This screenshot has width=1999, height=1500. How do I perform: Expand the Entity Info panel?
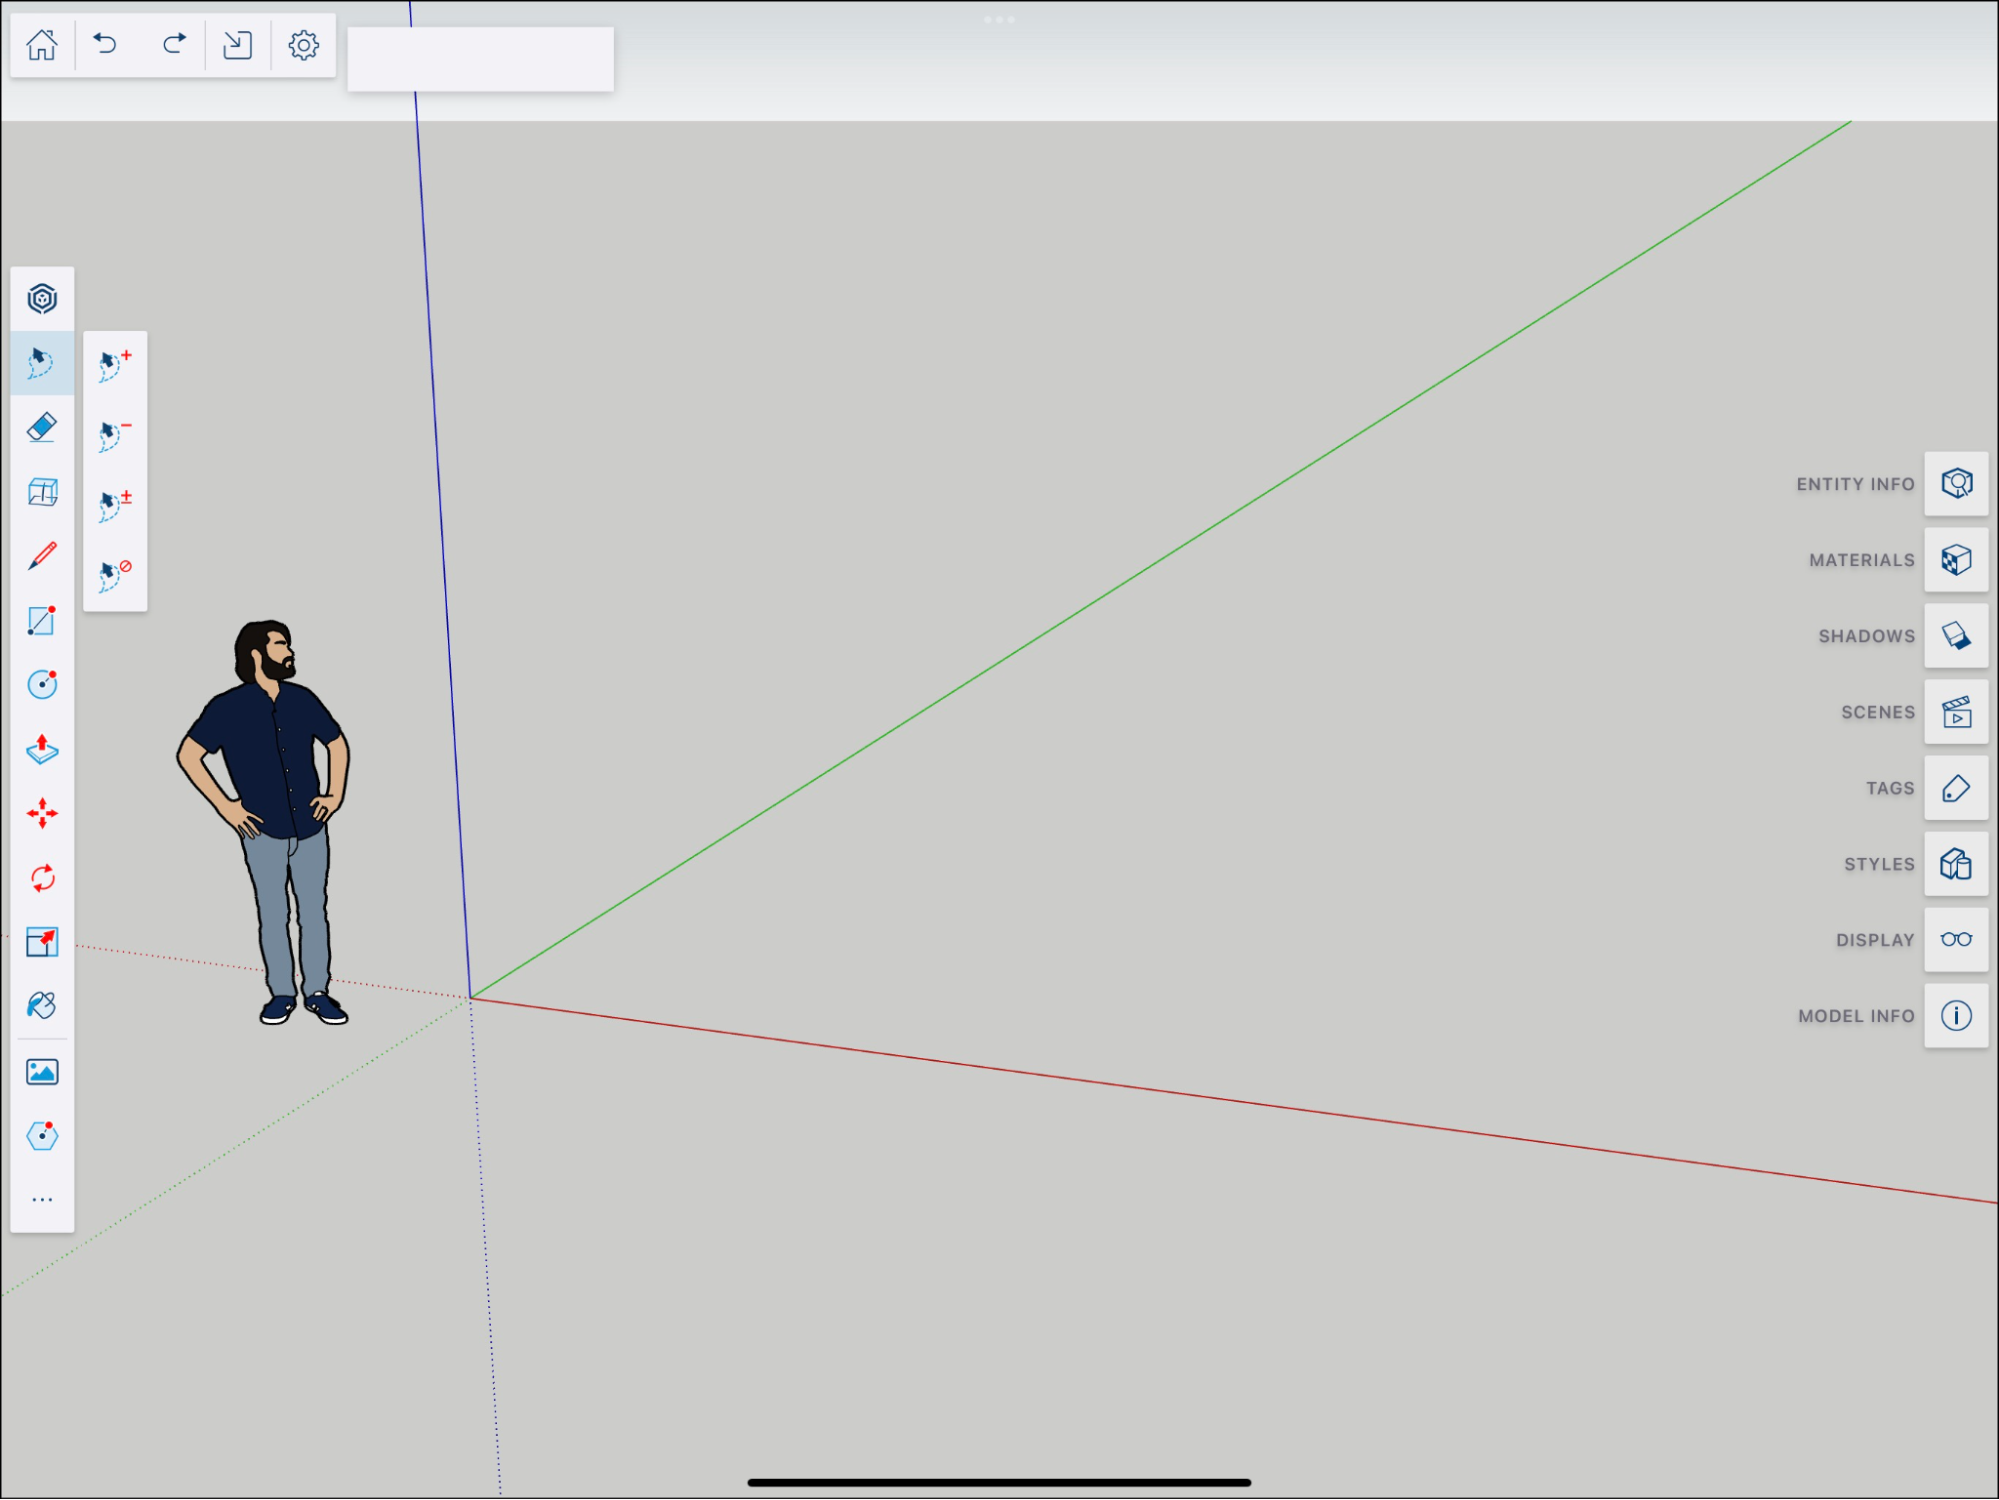(1955, 484)
